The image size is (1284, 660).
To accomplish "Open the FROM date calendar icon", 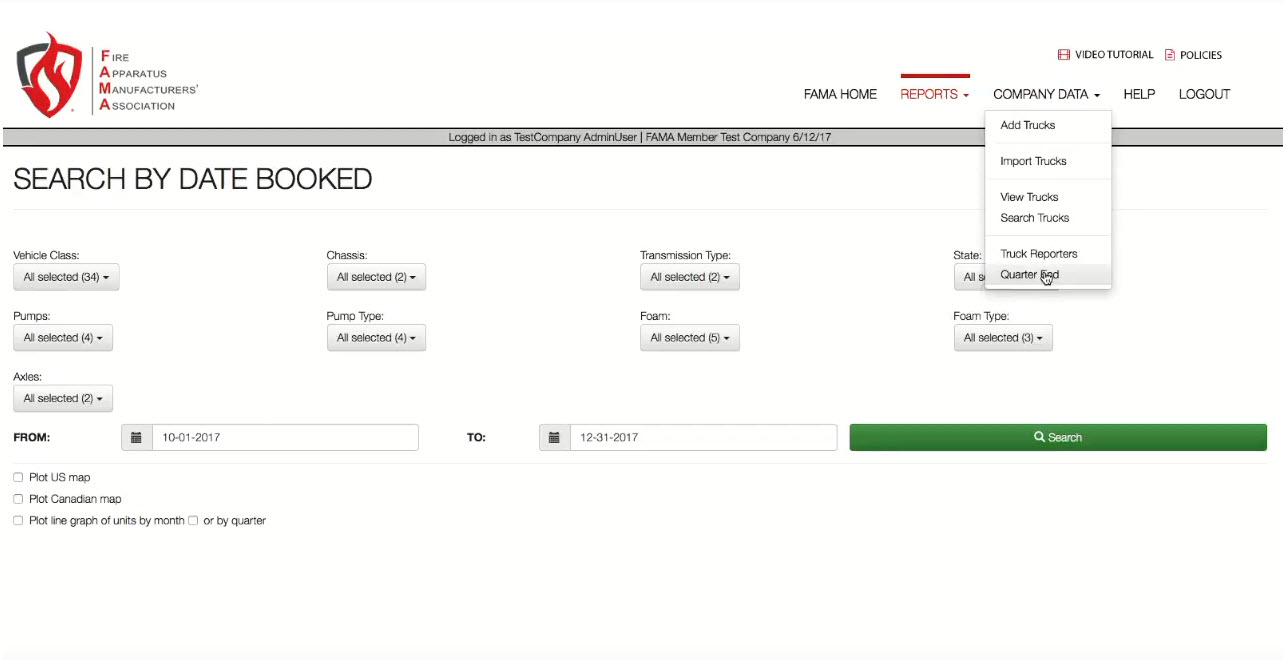I will click(137, 437).
